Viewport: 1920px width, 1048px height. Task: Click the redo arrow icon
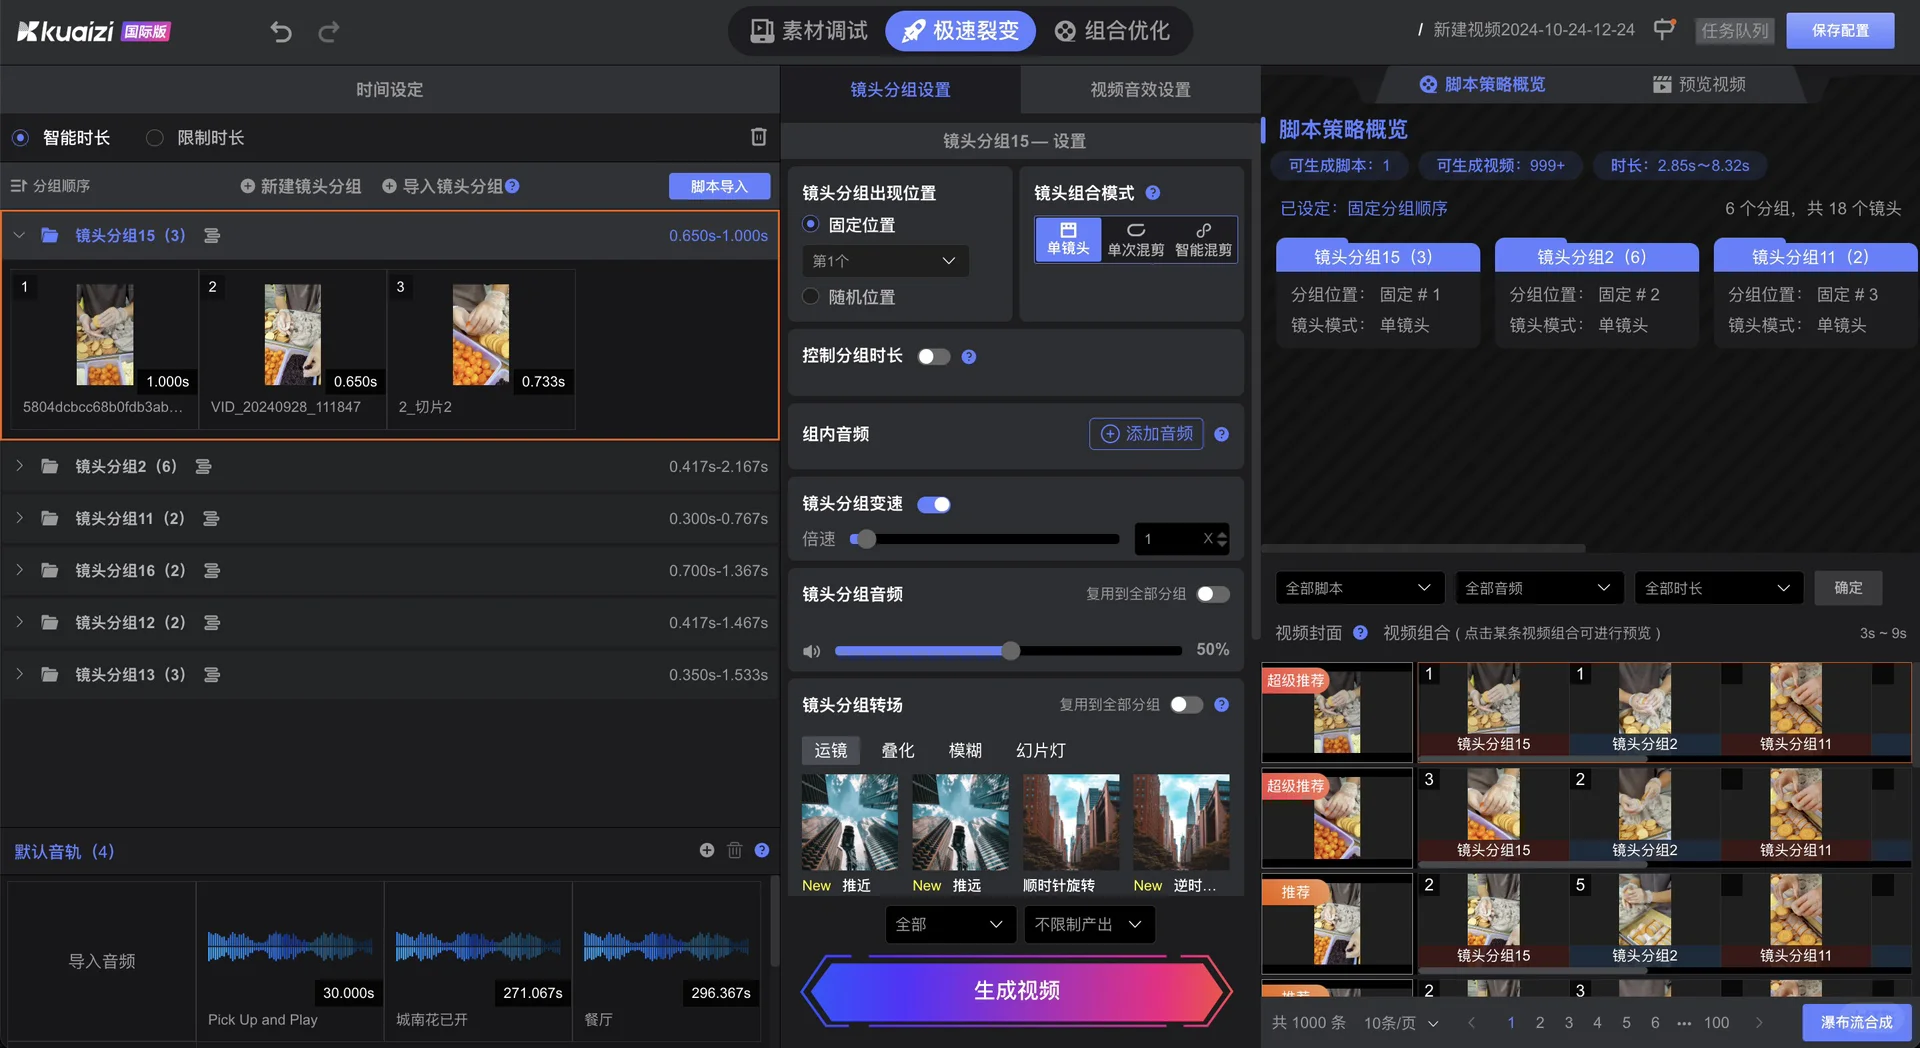click(x=329, y=32)
